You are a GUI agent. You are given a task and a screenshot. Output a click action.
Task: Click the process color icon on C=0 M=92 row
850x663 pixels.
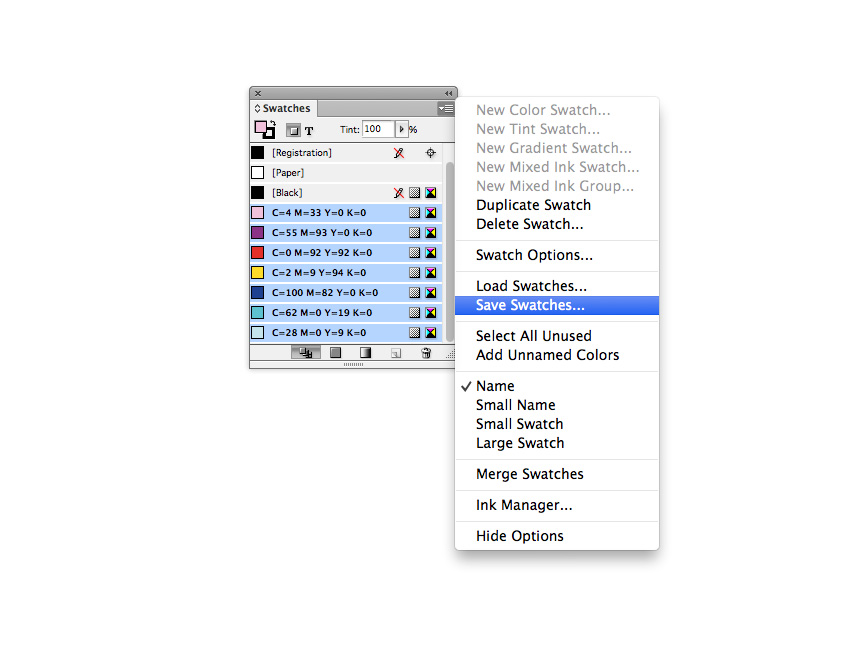pos(415,253)
